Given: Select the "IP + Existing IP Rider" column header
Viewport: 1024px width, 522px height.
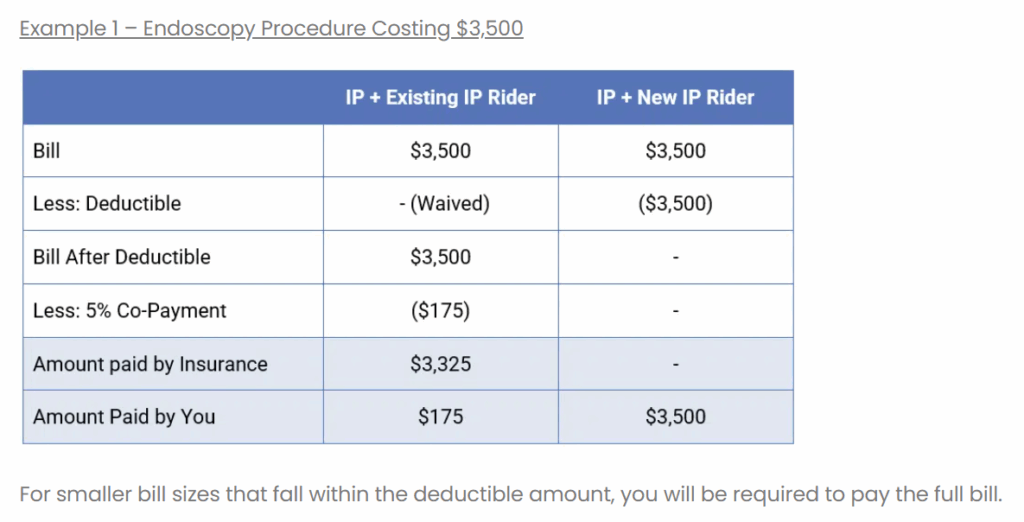Looking at the screenshot, I should [x=440, y=97].
